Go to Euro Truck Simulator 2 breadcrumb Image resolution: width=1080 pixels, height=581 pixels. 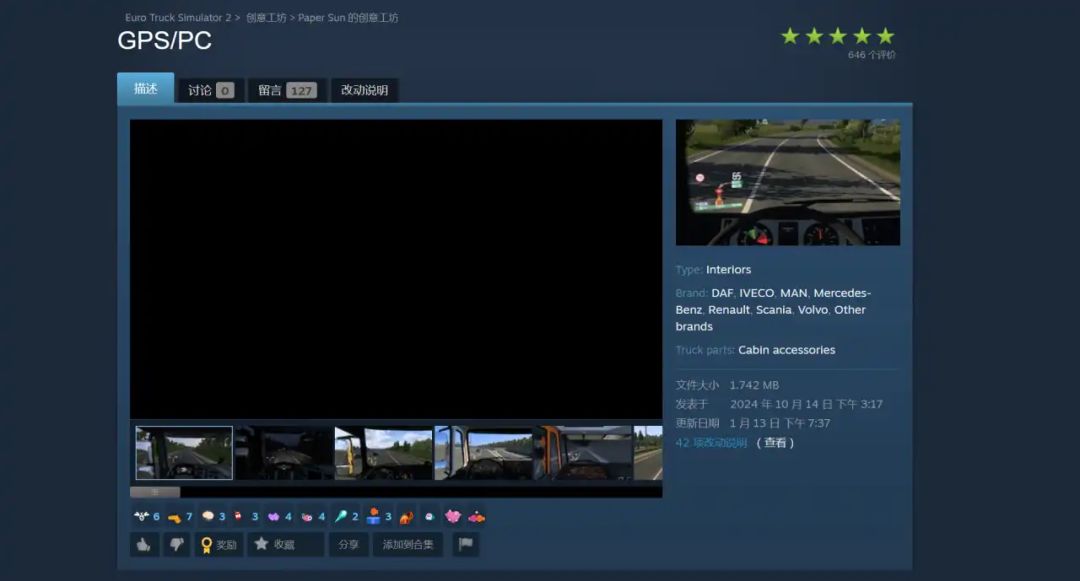pos(177,18)
